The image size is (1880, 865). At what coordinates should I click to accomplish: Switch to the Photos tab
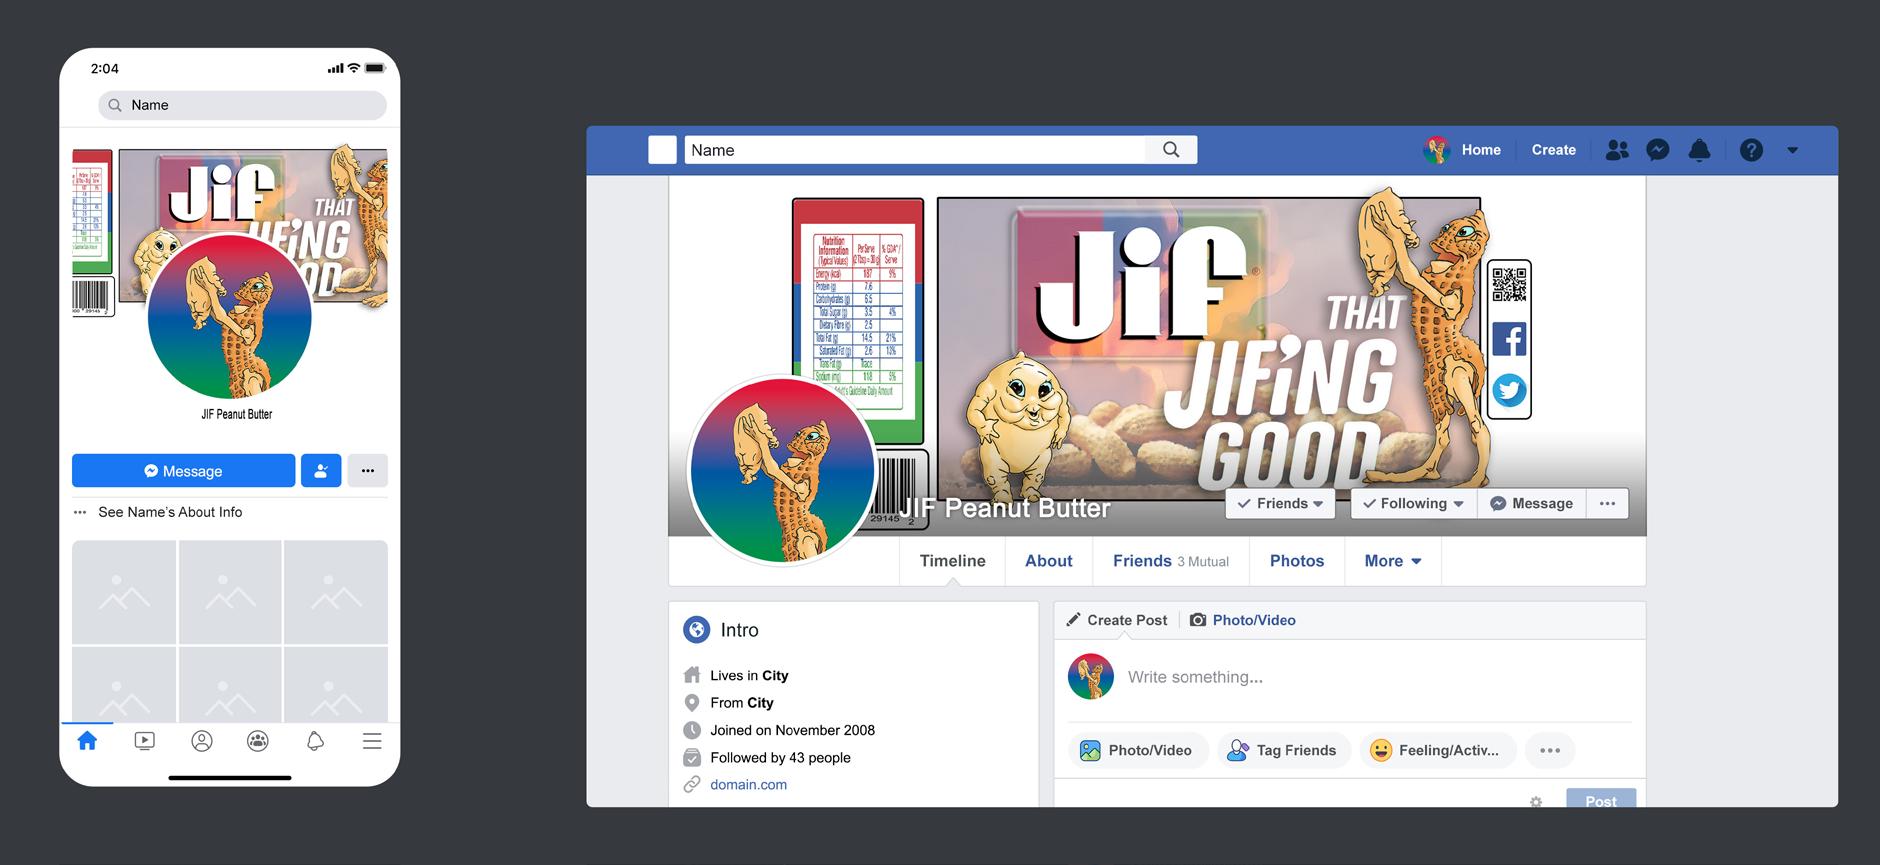pyautogui.click(x=1297, y=561)
